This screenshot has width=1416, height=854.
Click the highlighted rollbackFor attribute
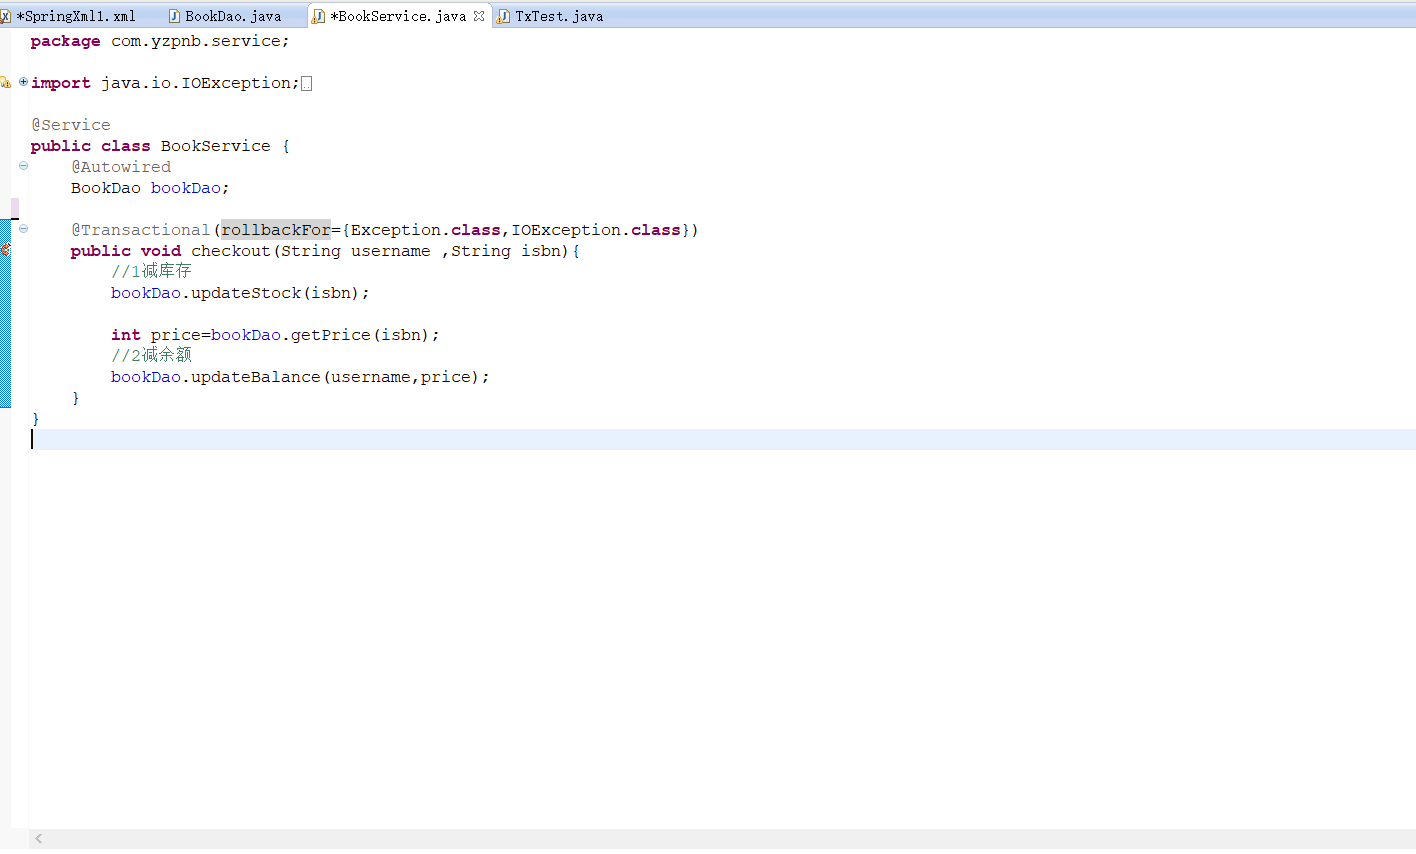pos(275,230)
